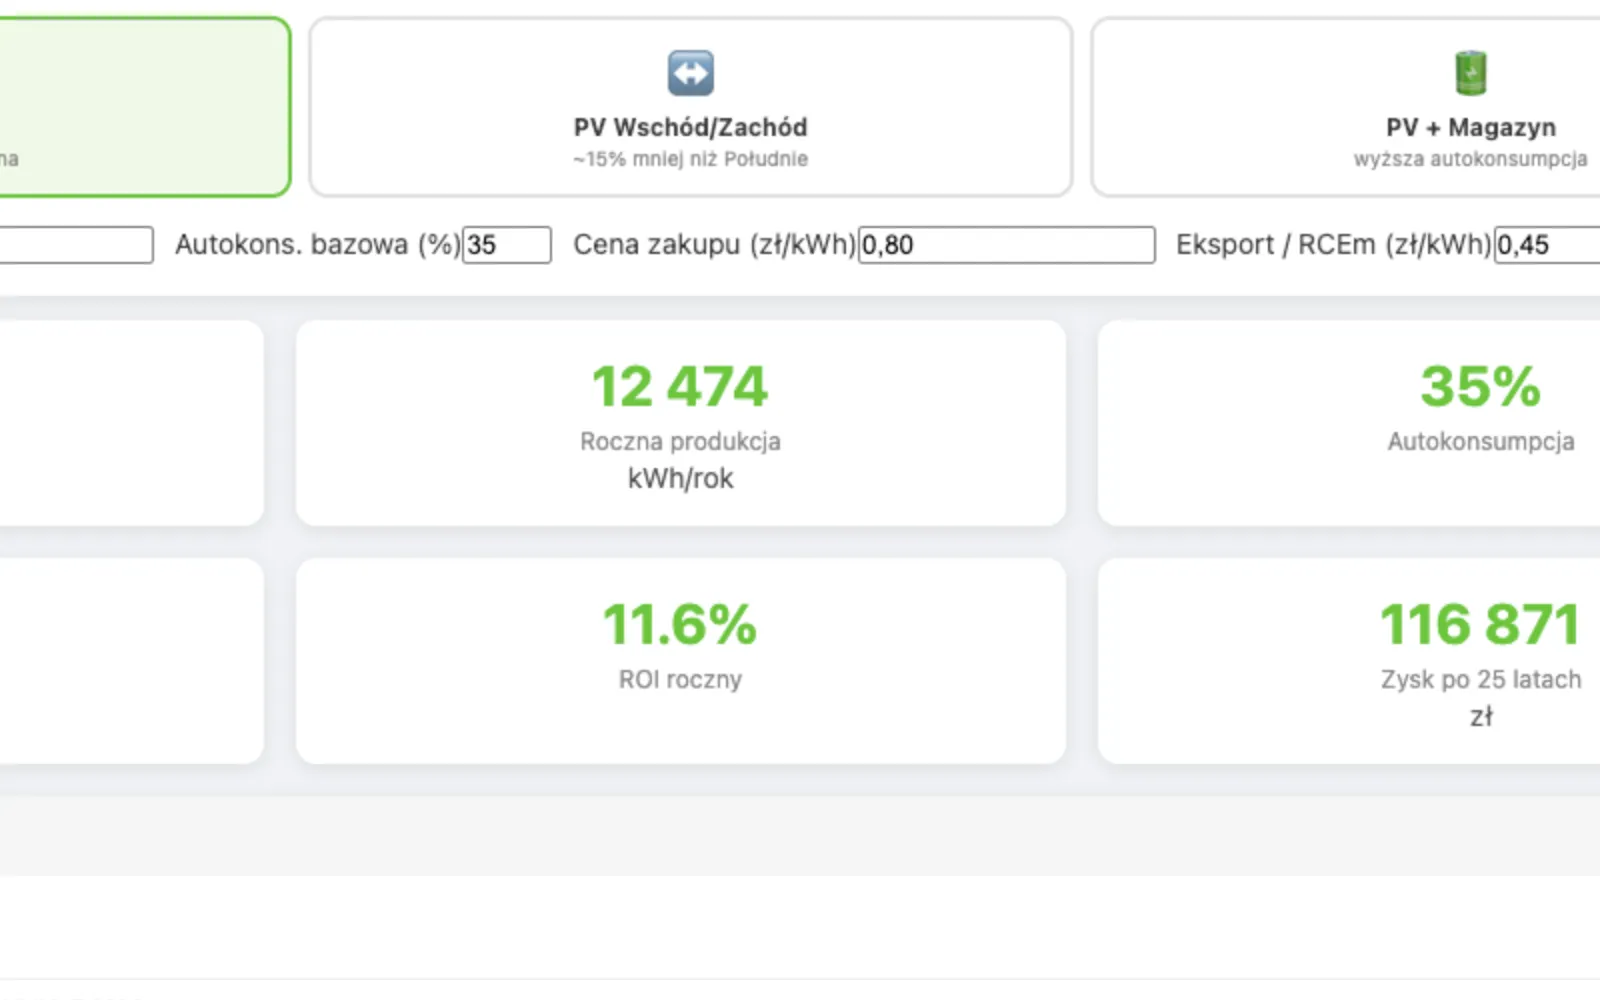Click the 35% Autokonsumpcja value
Image resolution: width=1600 pixels, height=1000 pixels.
click(1481, 387)
